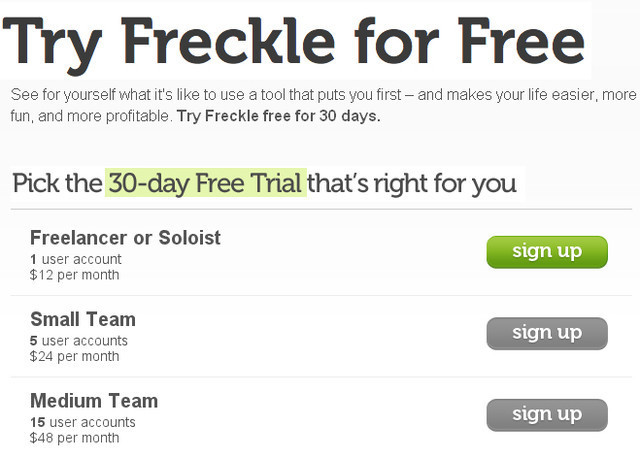Image resolution: width=640 pixels, height=458 pixels.
Task: Click the "15 user accounts" detail
Action: (x=82, y=422)
